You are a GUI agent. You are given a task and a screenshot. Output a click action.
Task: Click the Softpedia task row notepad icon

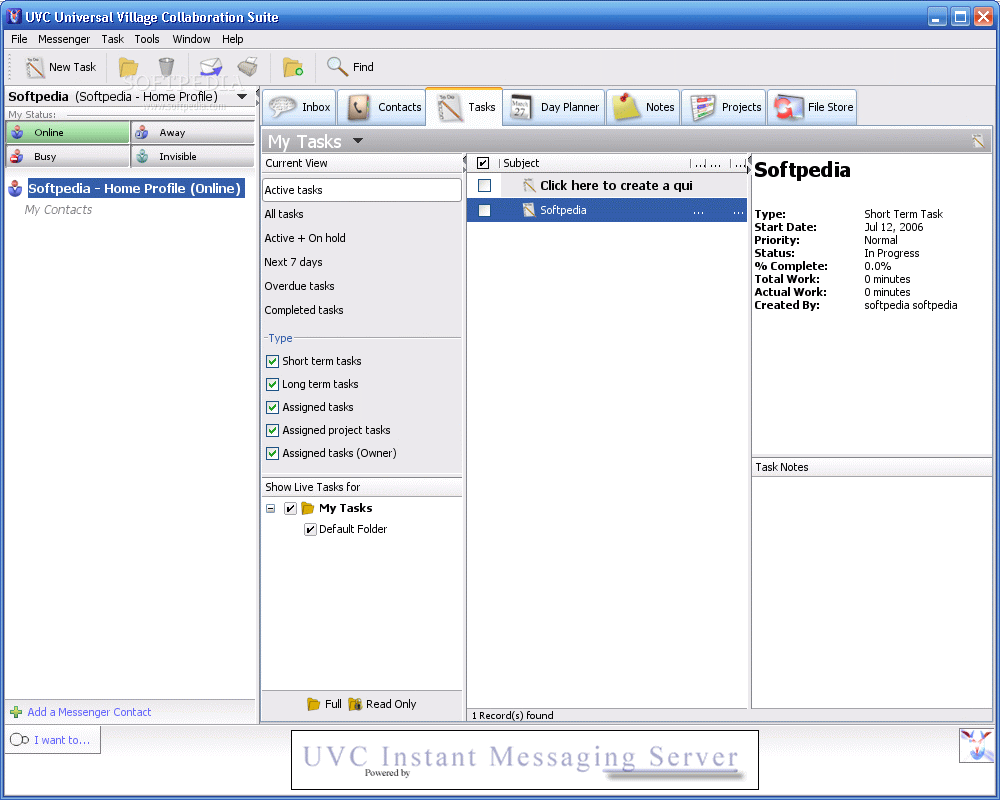[x=529, y=210]
